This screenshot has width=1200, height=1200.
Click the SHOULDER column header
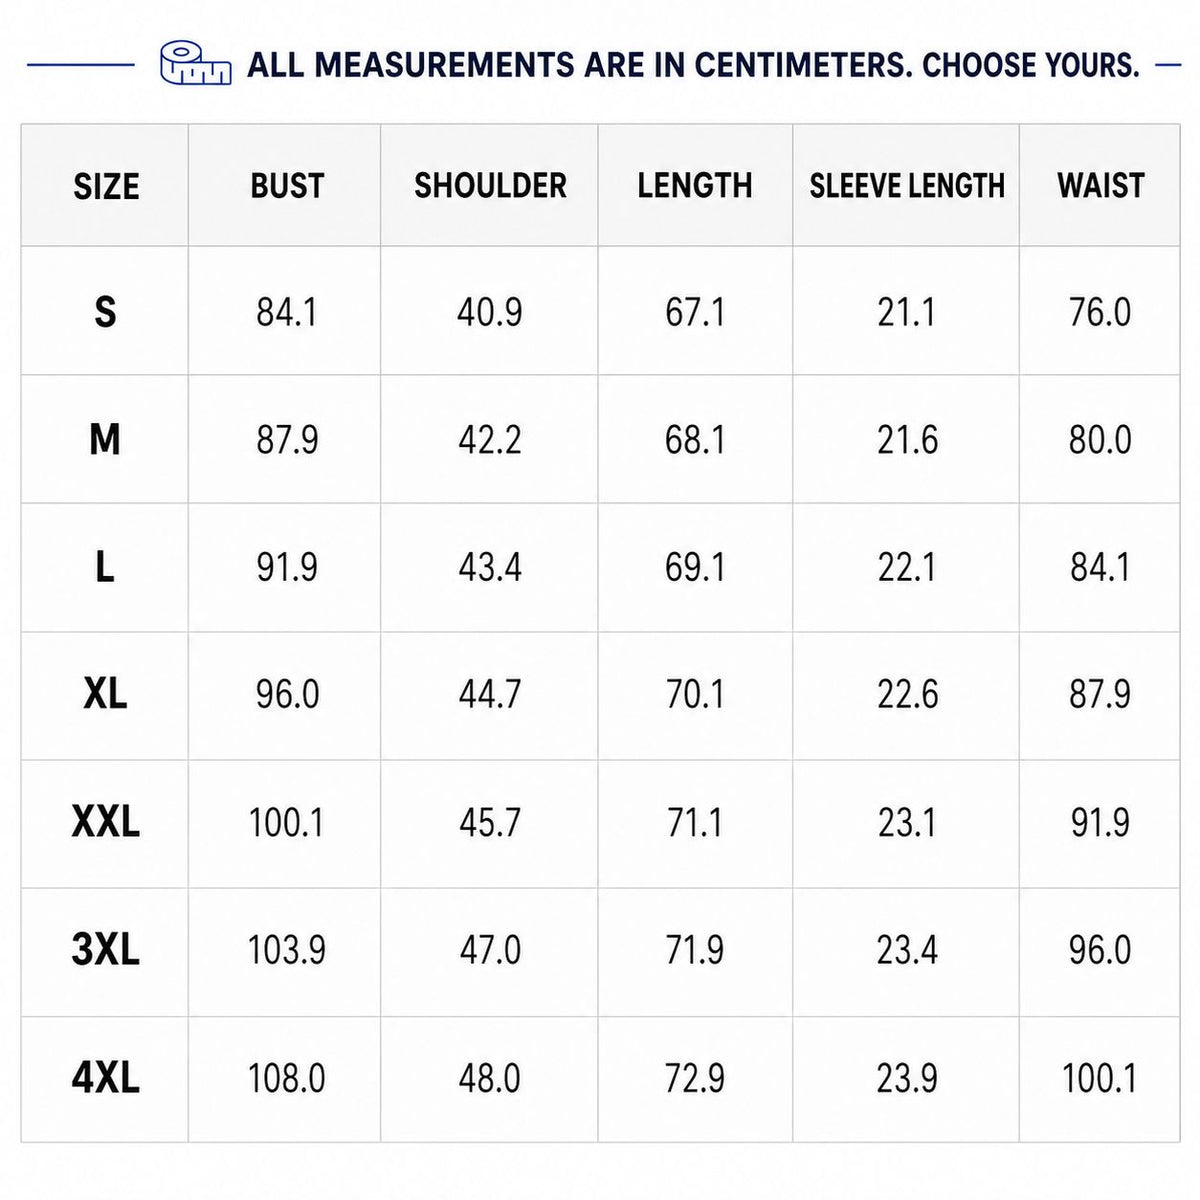(490, 186)
